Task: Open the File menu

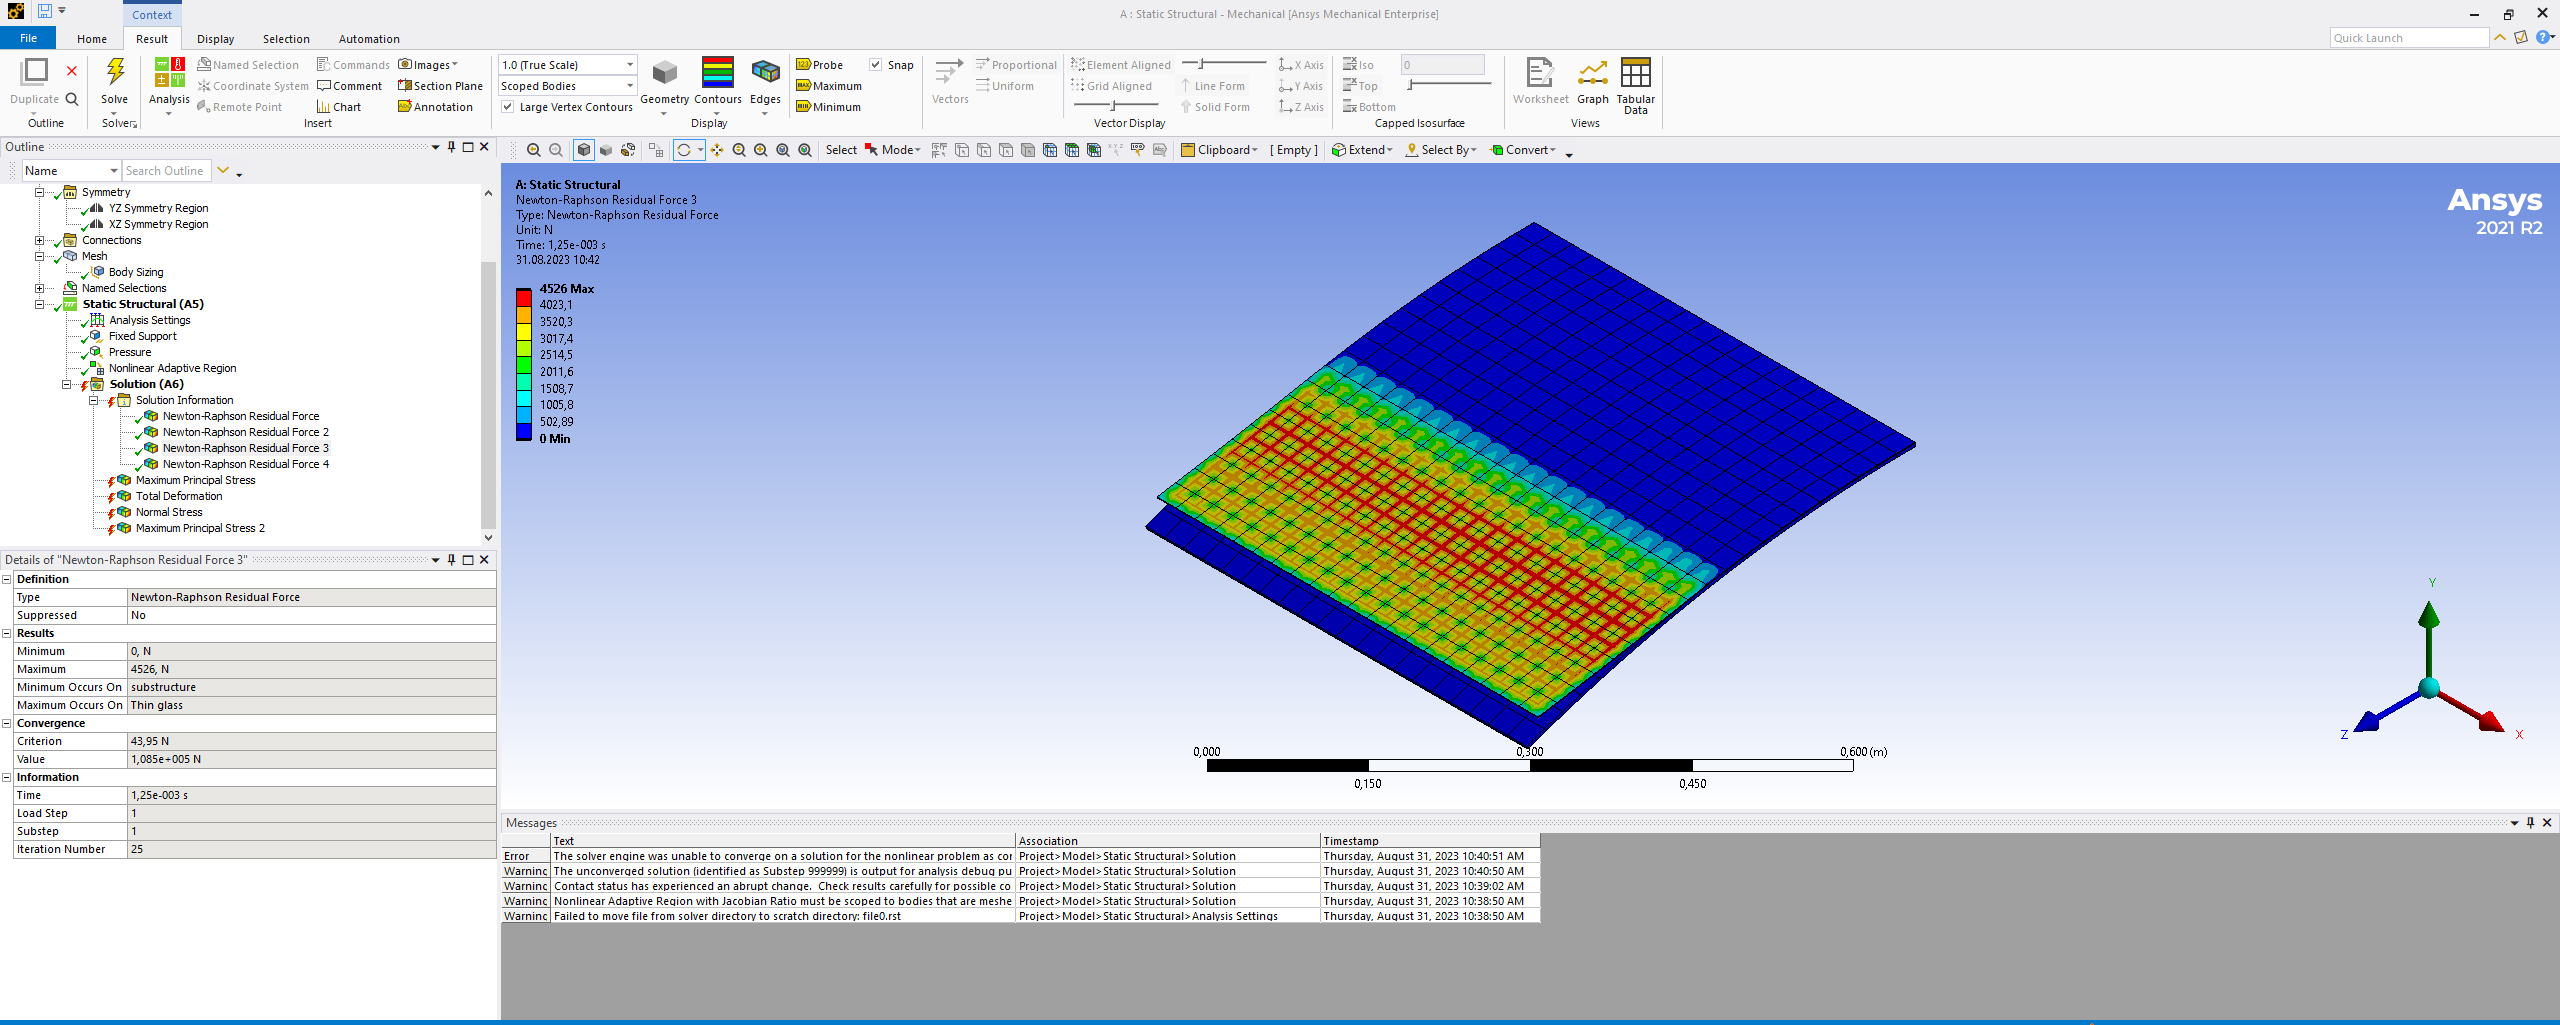Action: click(x=28, y=39)
